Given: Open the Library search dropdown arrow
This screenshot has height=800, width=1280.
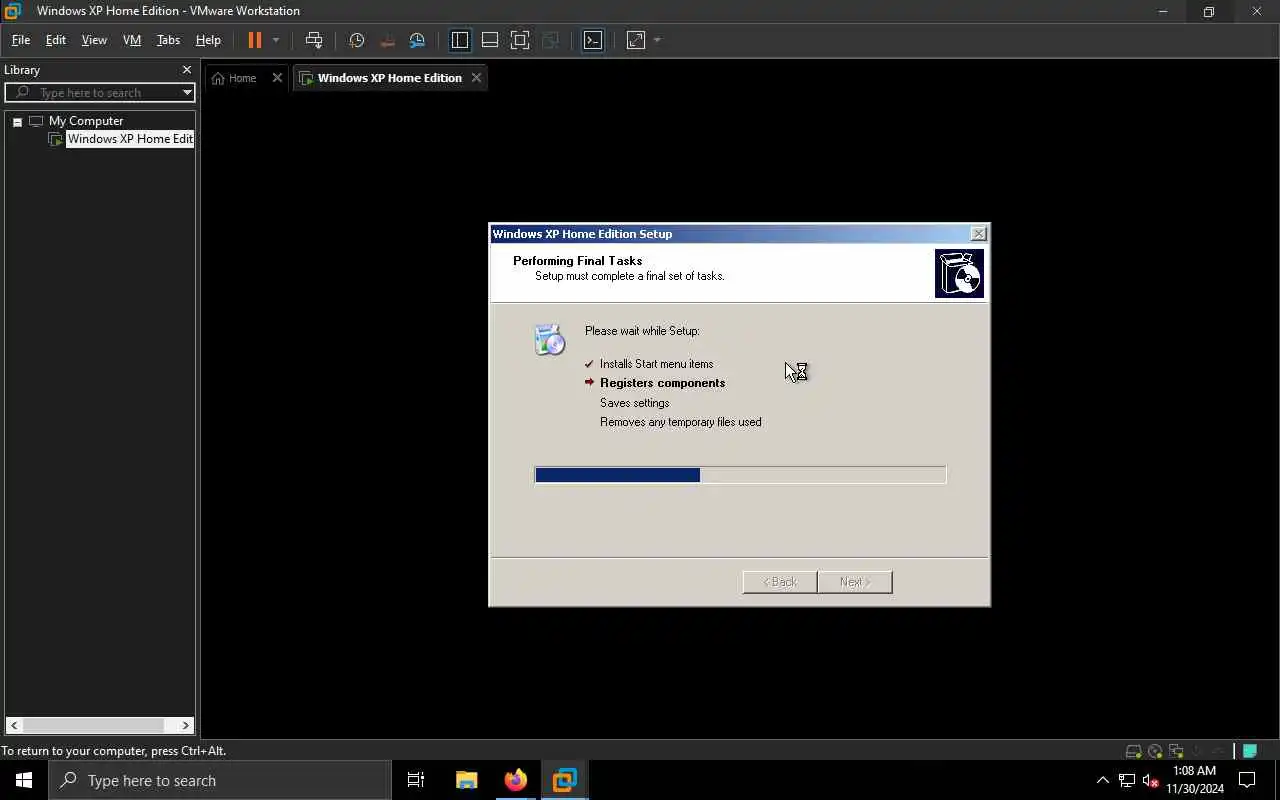Looking at the screenshot, I should click(x=187, y=93).
